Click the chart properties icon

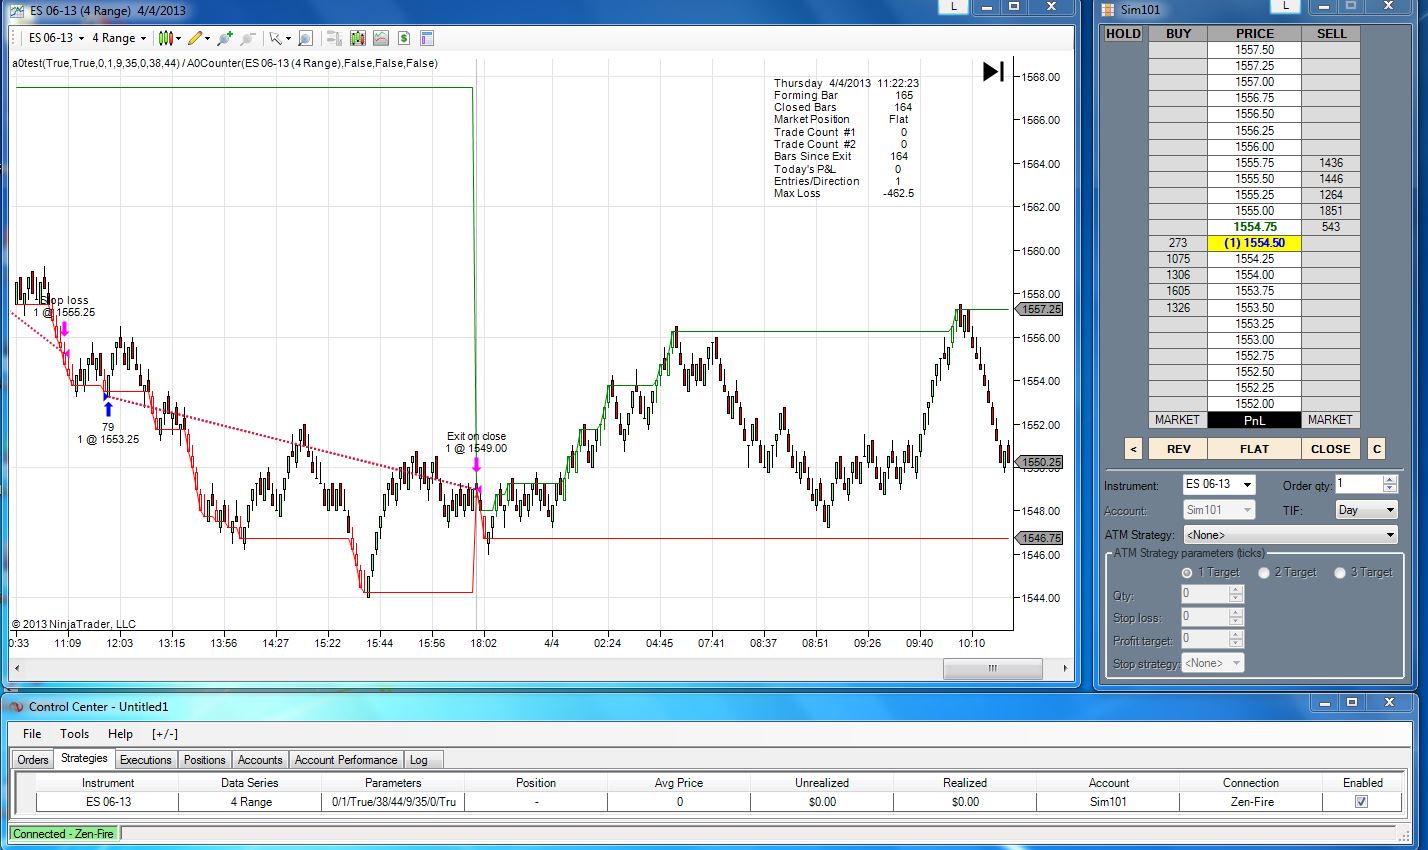(427, 38)
